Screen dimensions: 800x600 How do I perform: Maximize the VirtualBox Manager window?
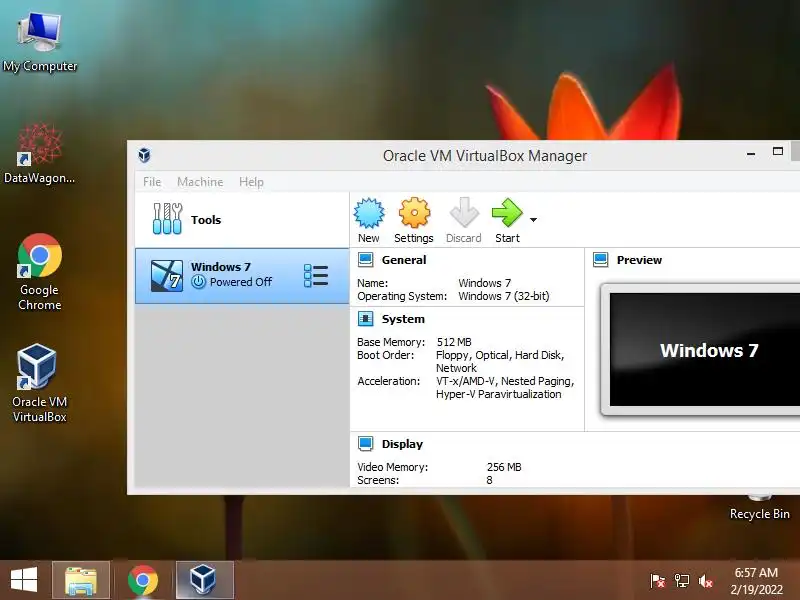(778, 151)
